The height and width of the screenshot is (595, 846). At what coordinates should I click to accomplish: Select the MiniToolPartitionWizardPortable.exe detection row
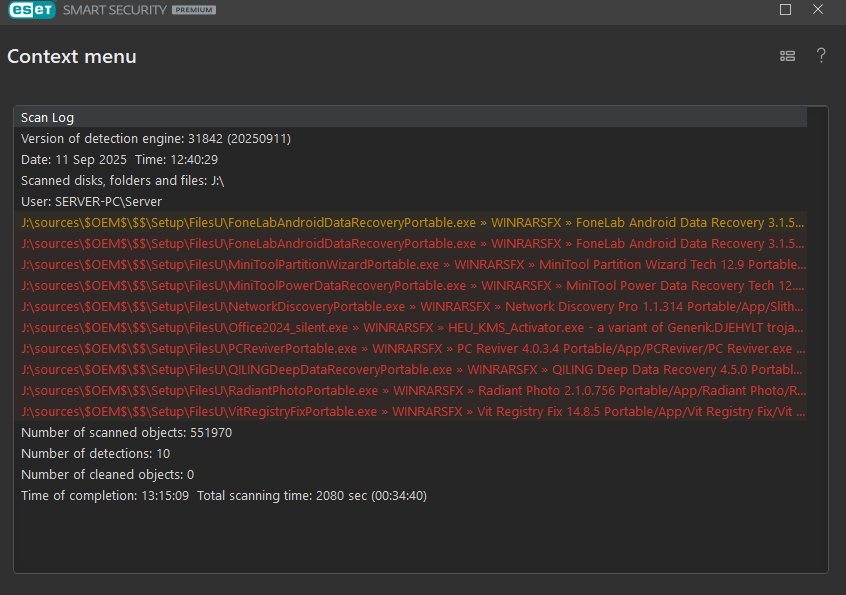(x=411, y=265)
